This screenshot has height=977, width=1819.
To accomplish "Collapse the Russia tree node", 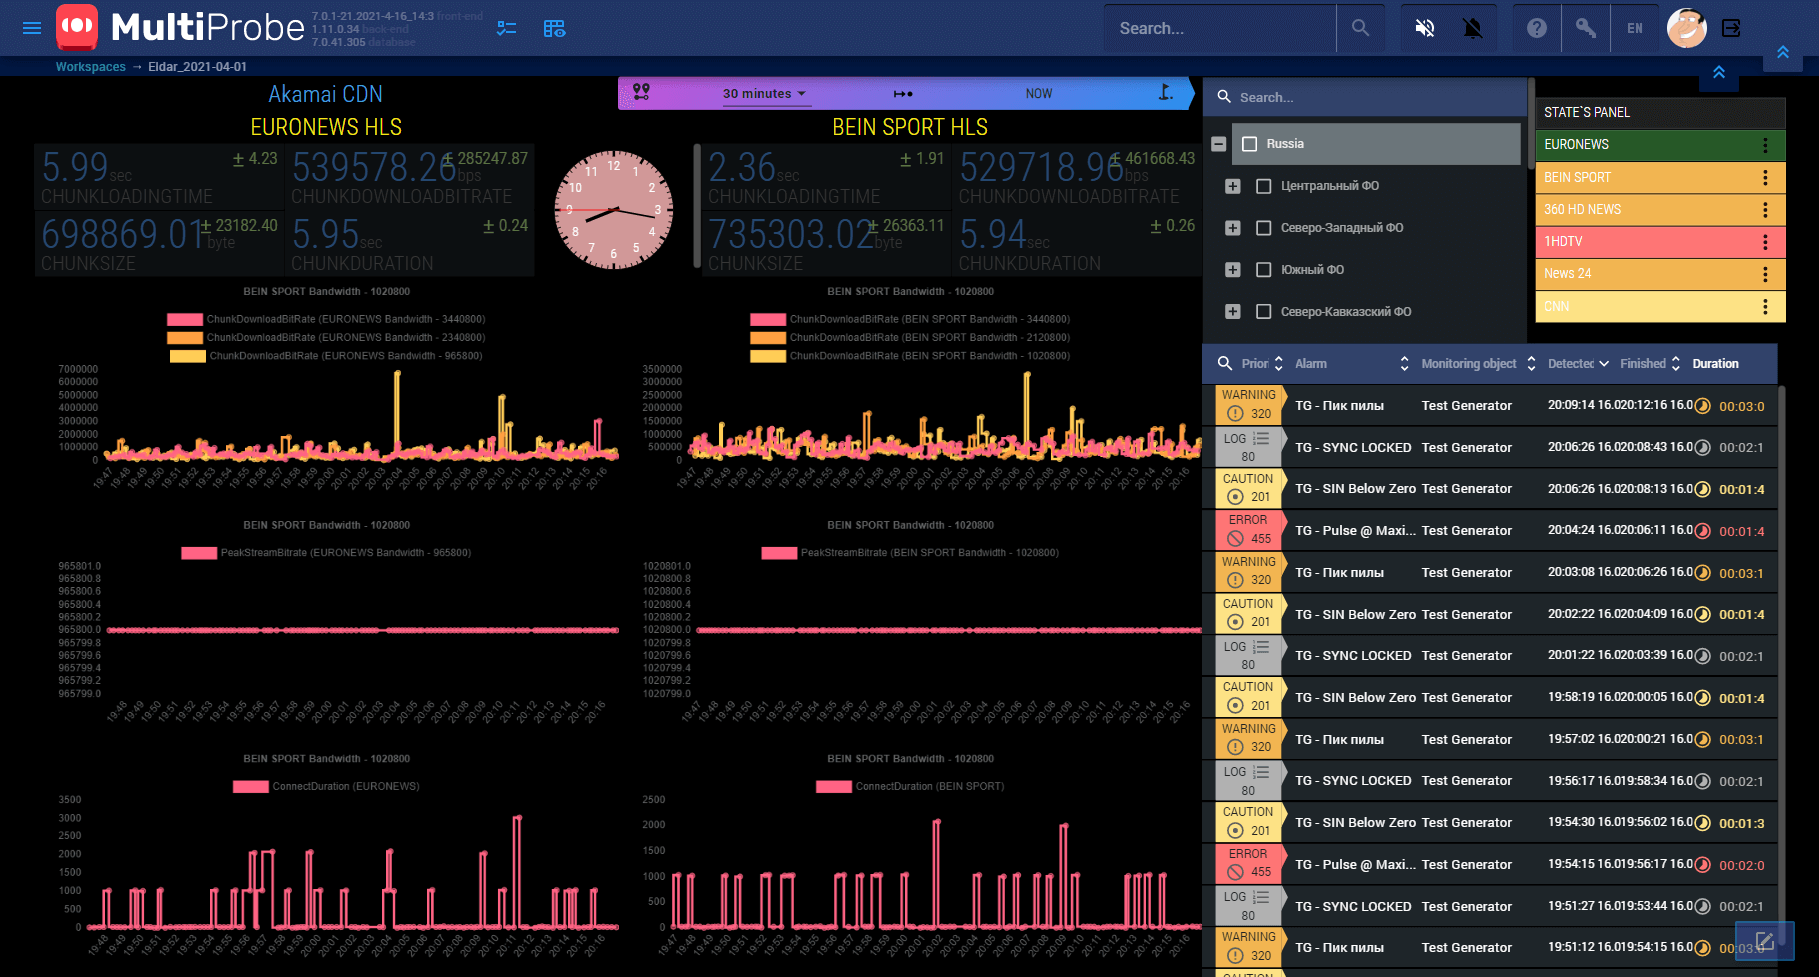I will [1218, 144].
